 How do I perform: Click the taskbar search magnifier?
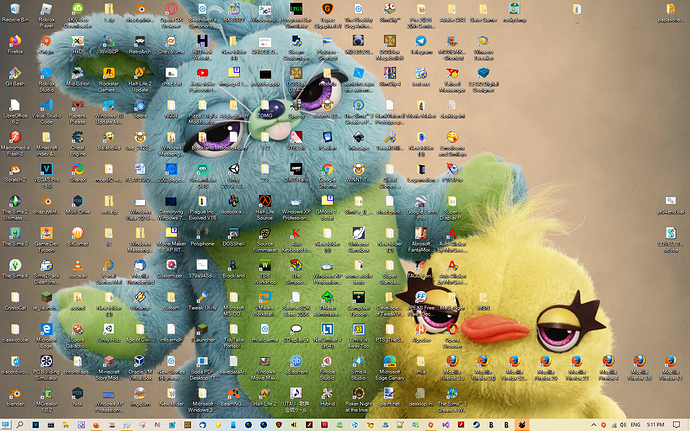click(20, 425)
